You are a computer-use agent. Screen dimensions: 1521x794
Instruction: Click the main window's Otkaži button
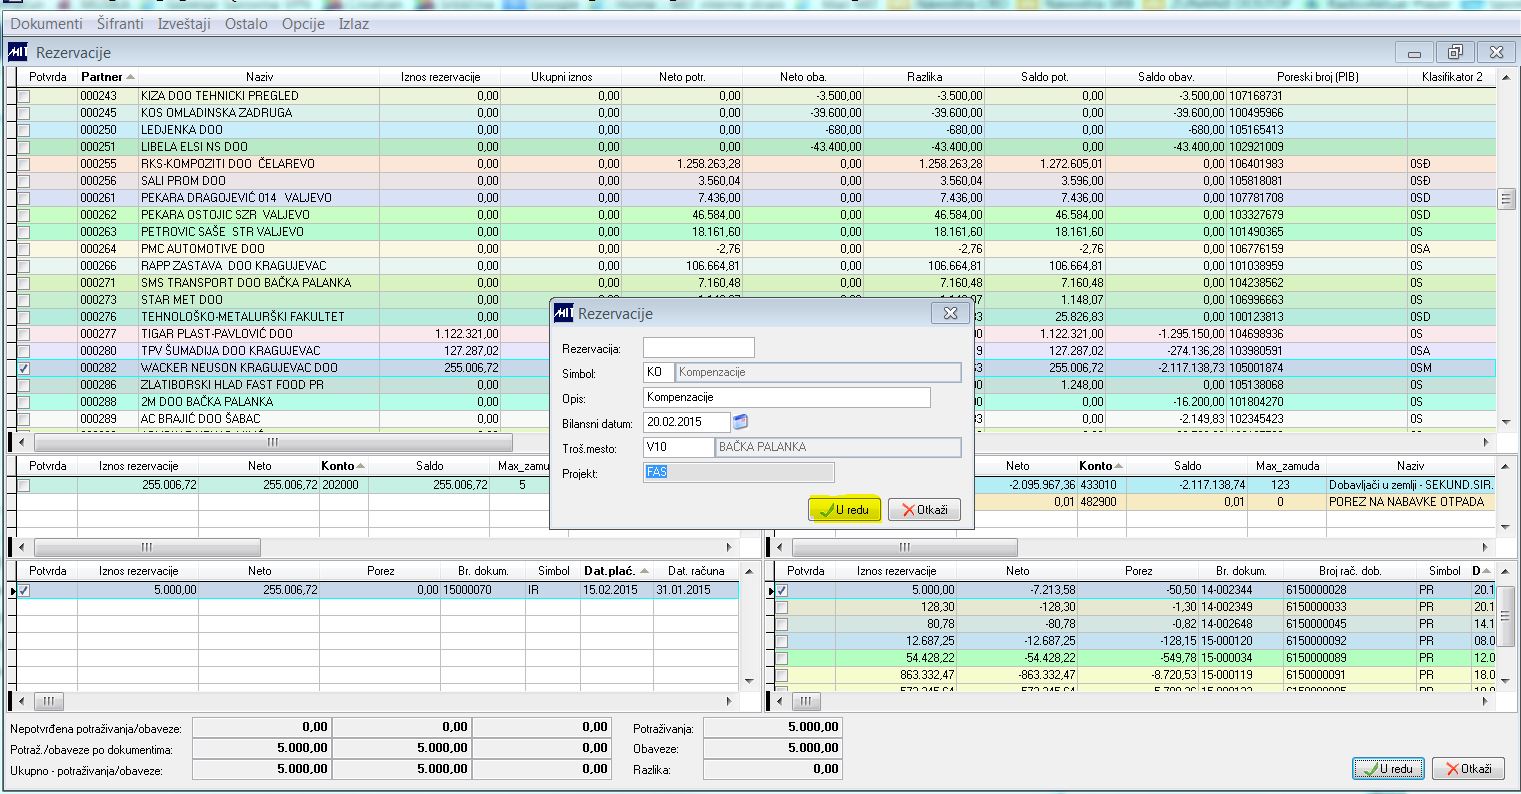(1468, 769)
